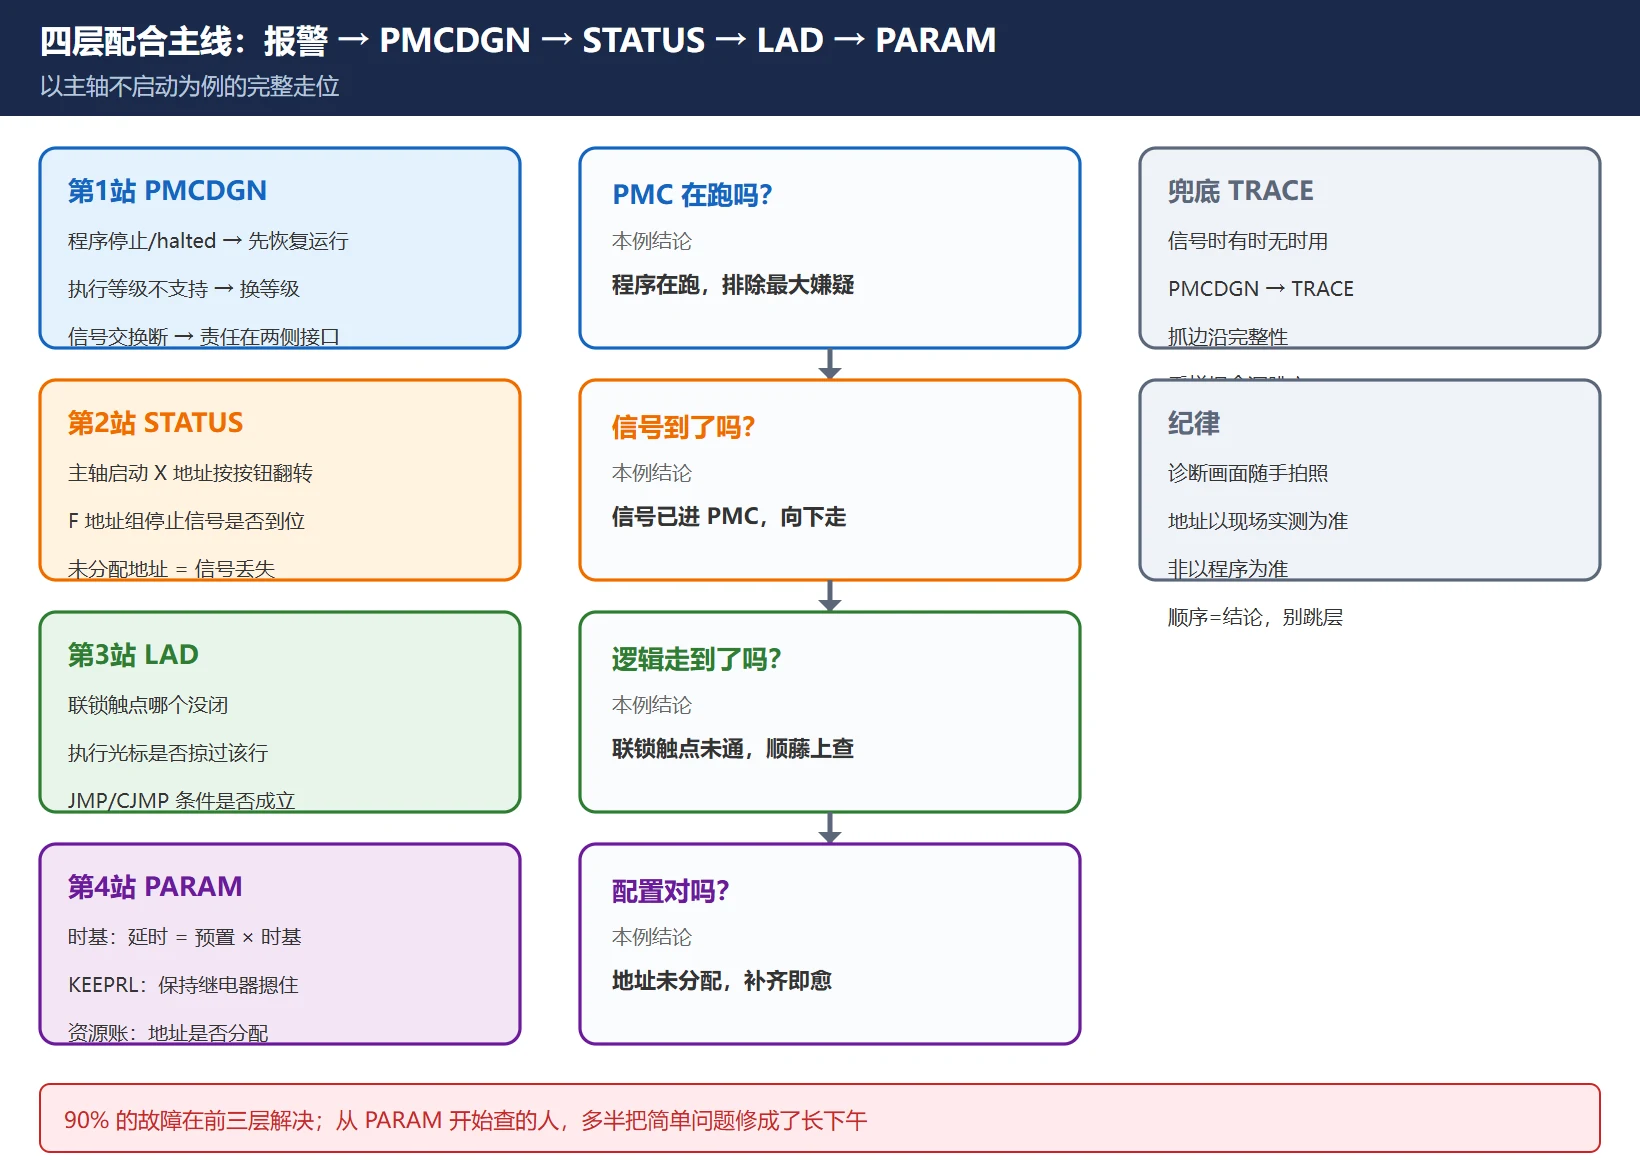Select line 联锁触点哪个没闭
The height and width of the screenshot is (1160, 1640).
coord(148,705)
